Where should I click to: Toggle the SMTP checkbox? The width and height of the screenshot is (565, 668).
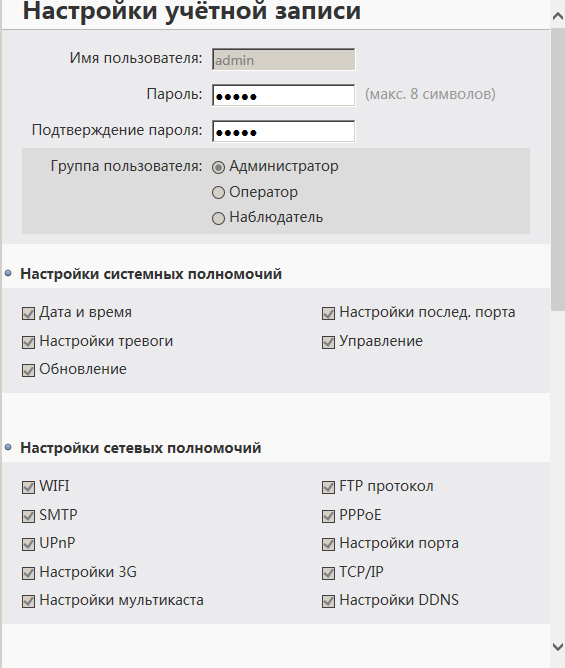[28, 516]
